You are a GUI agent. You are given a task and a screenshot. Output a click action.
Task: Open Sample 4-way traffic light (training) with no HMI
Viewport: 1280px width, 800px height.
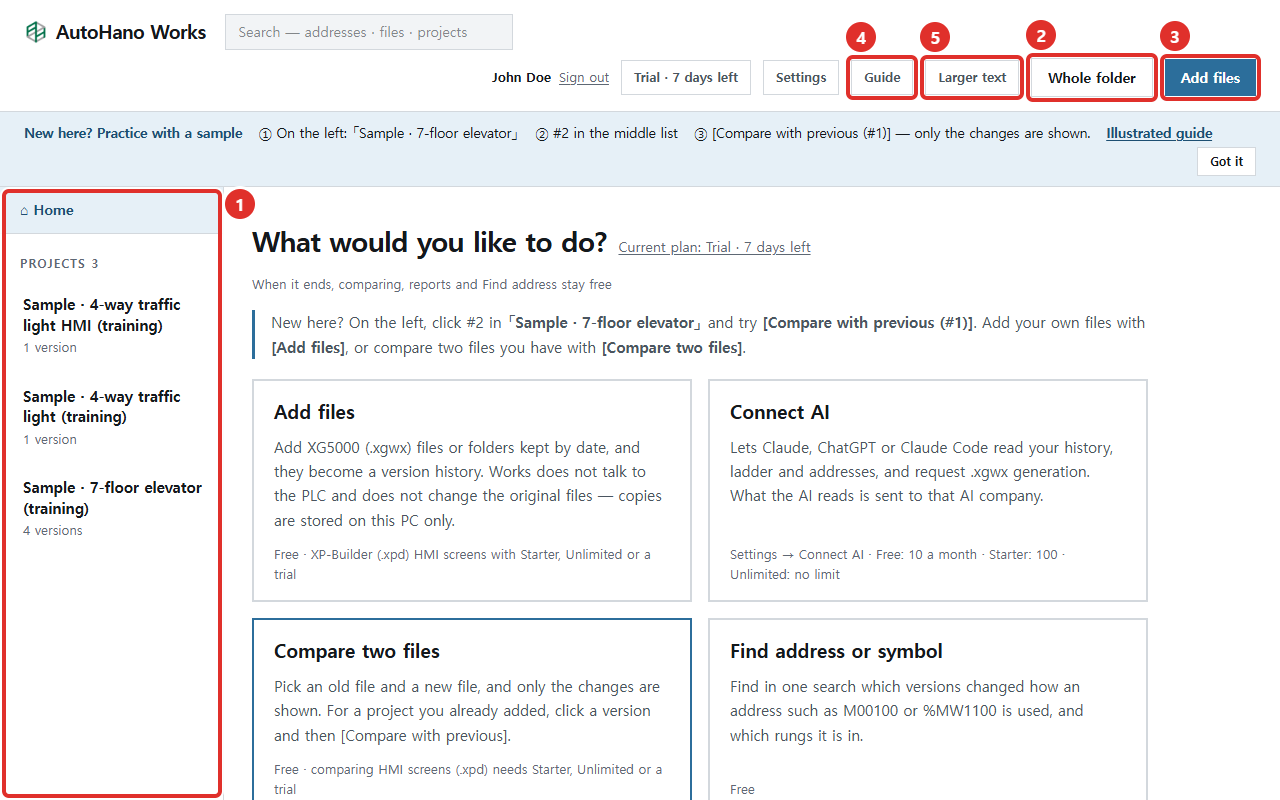coord(112,417)
